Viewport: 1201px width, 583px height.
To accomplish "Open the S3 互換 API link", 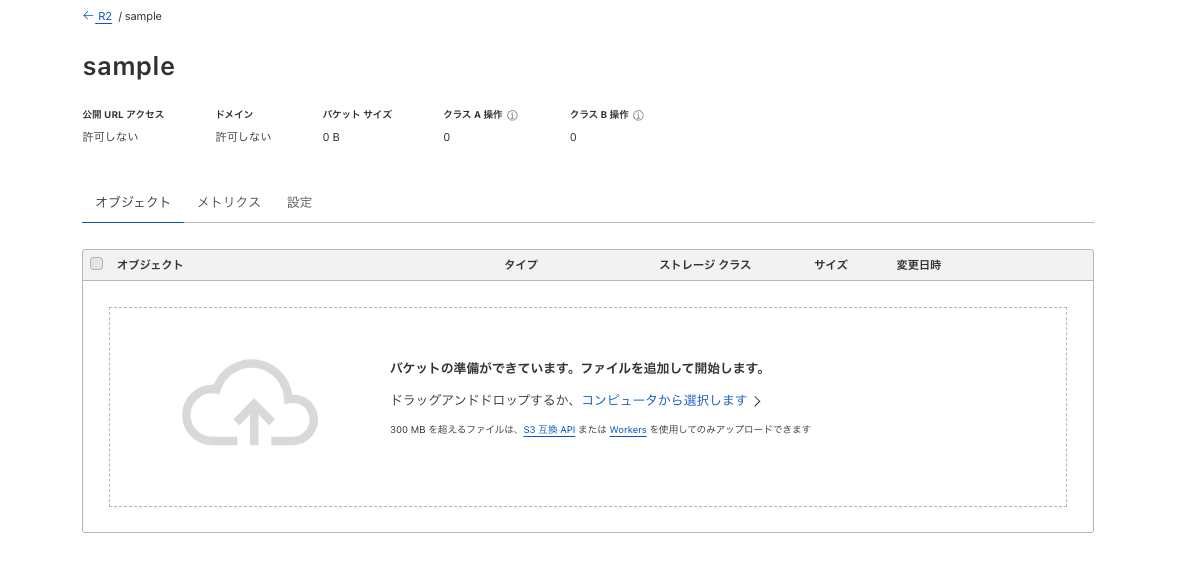I will [x=549, y=430].
